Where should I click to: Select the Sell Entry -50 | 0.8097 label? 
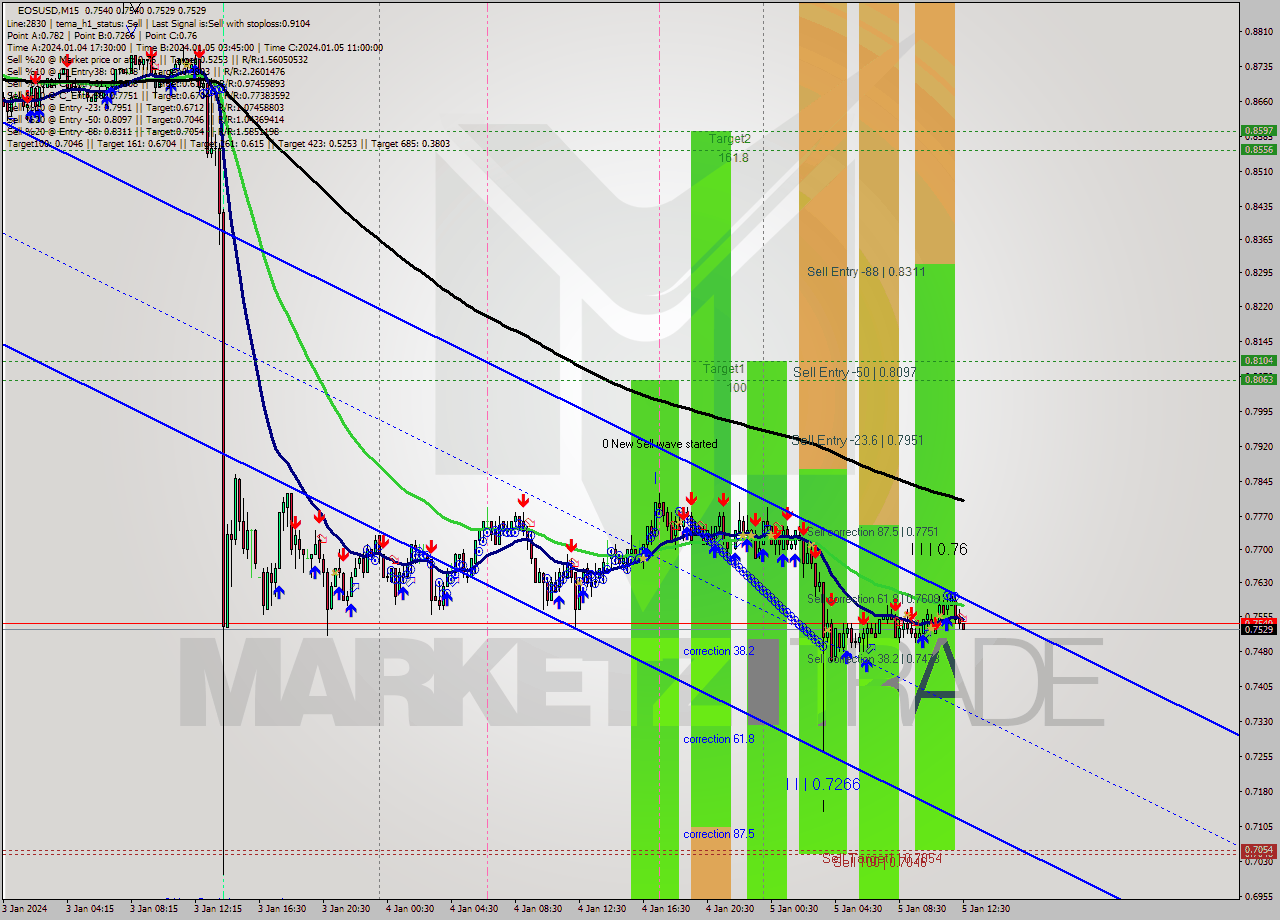click(x=855, y=372)
